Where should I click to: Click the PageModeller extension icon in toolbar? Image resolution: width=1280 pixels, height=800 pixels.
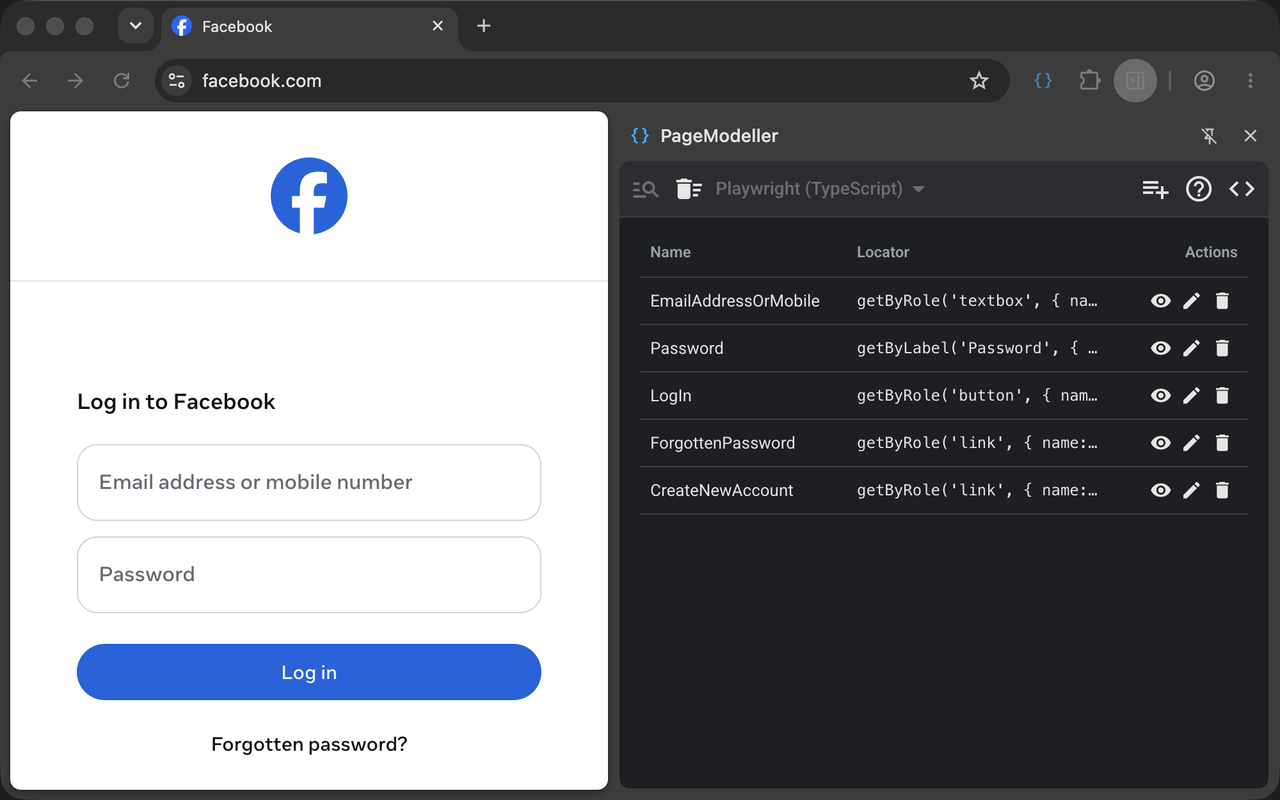(x=1043, y=81)
